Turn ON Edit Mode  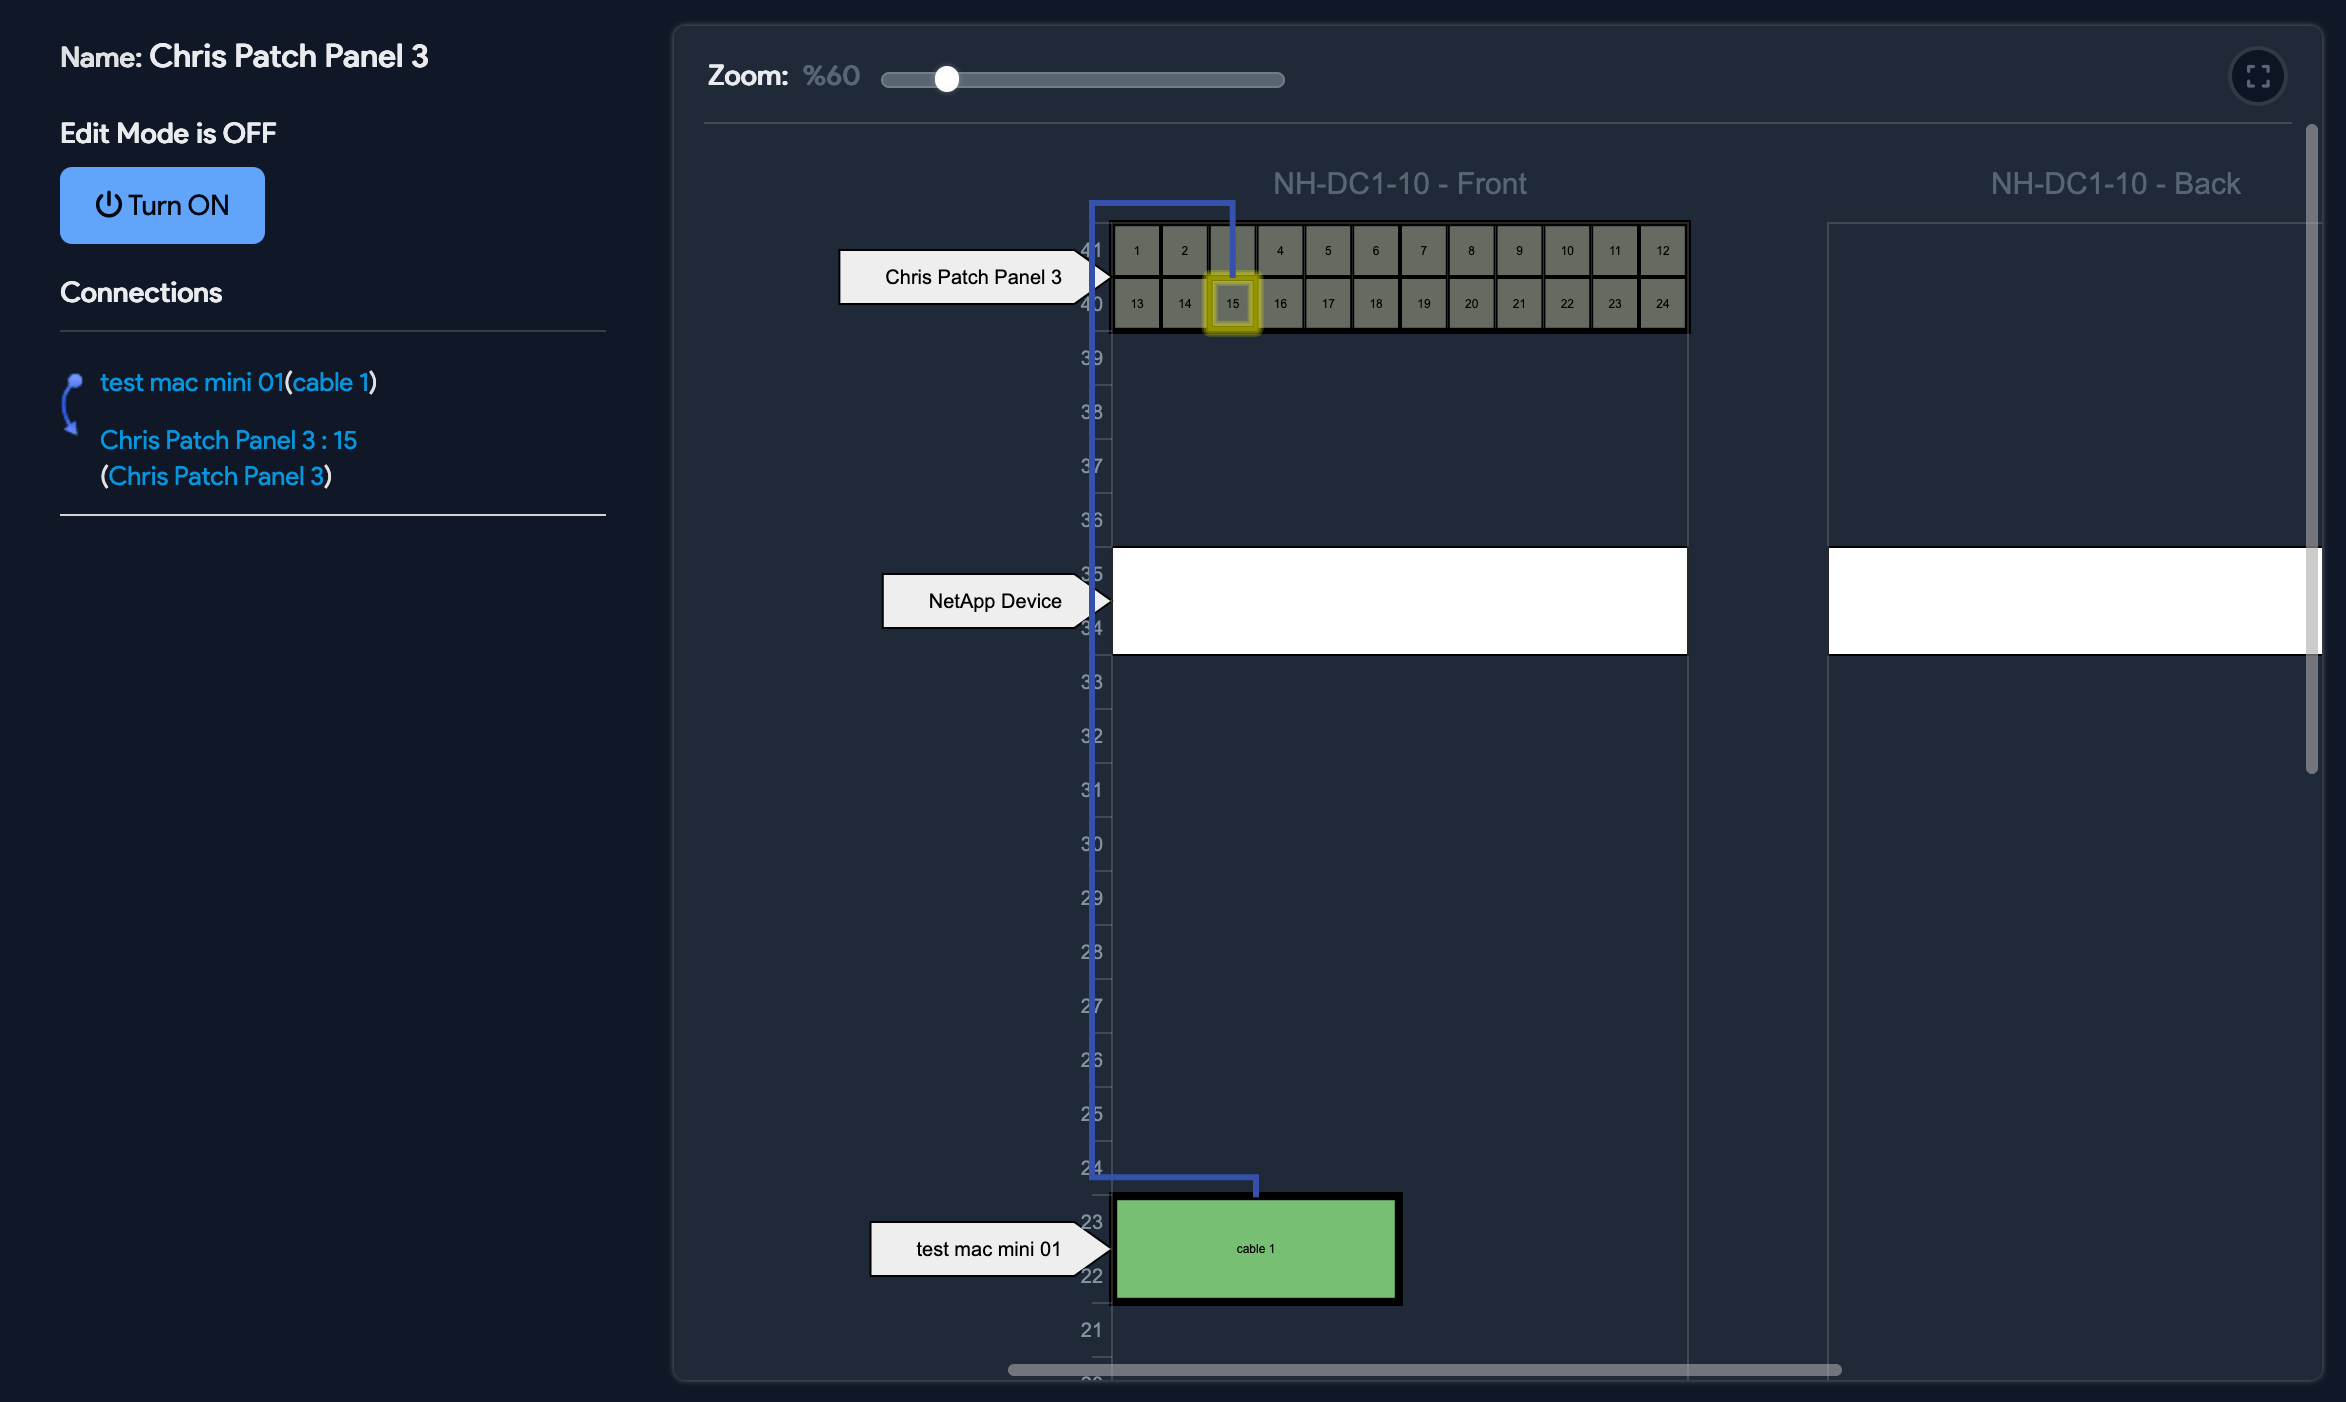(161, 205)
